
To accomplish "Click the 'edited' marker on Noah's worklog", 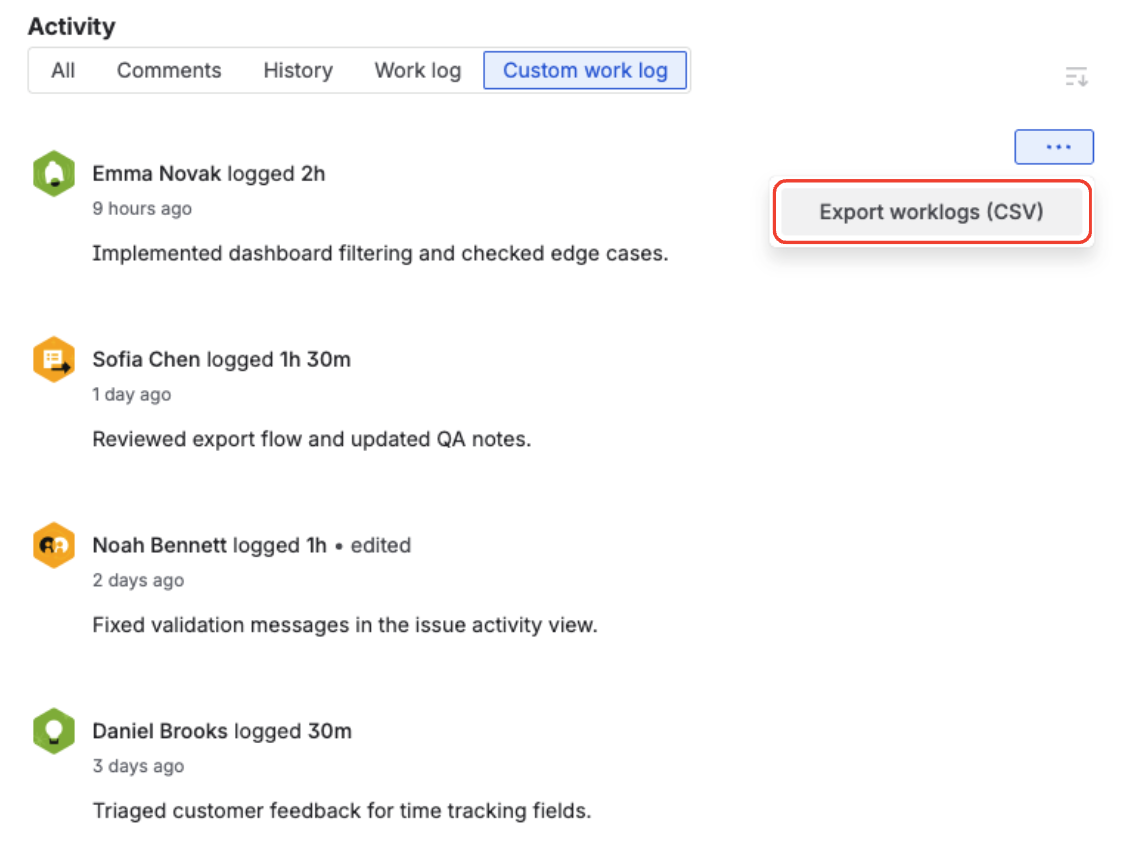I will (384, 545).
